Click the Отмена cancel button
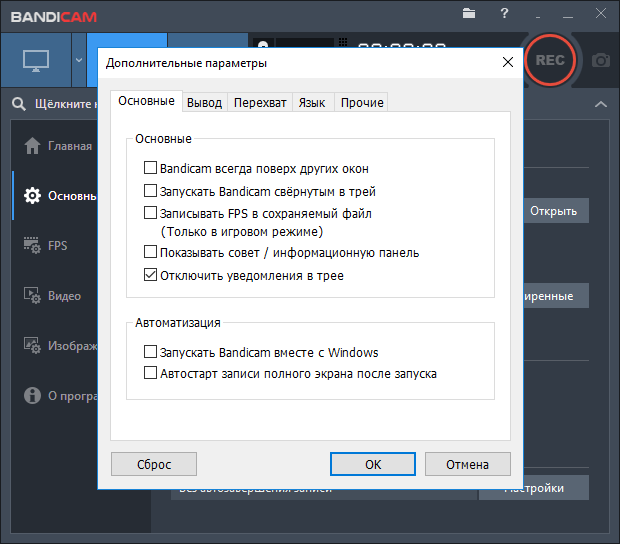The height and width of the screenshot is (544, 620). tap(468, 464)
